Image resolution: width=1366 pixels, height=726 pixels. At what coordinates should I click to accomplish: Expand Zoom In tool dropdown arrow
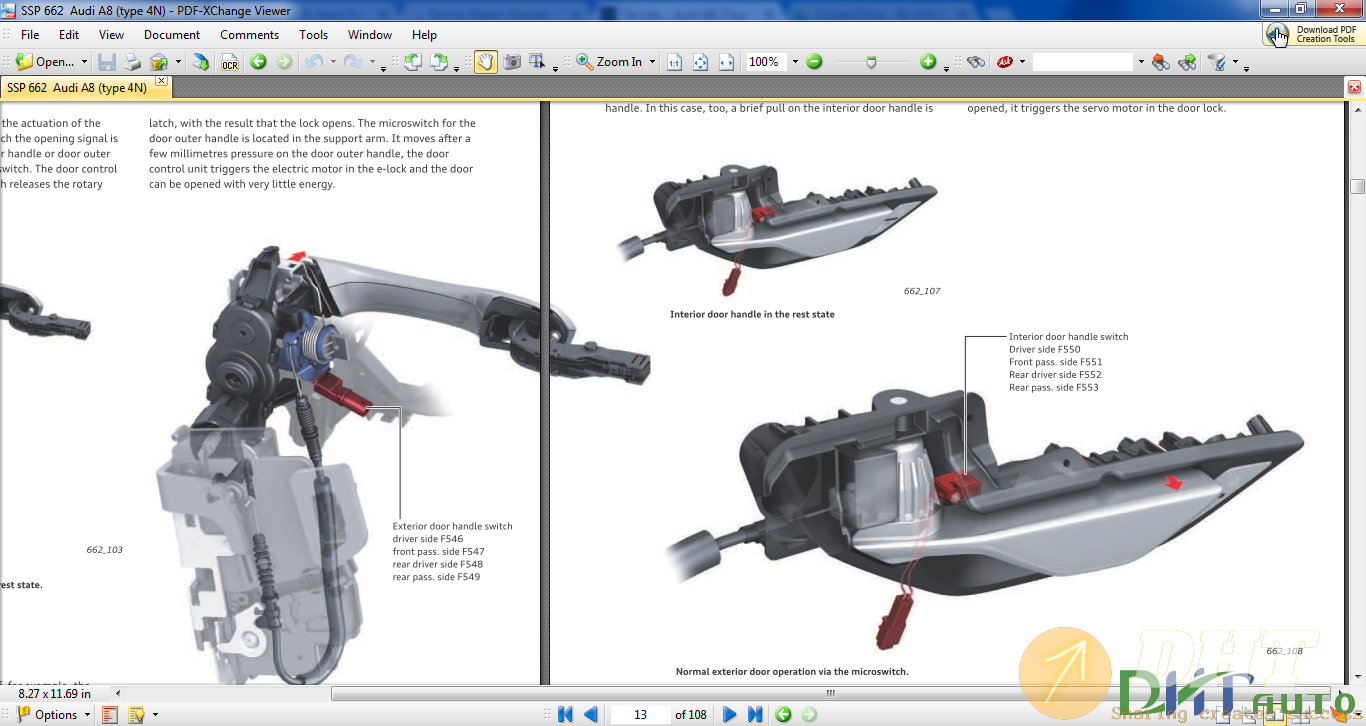652,62
